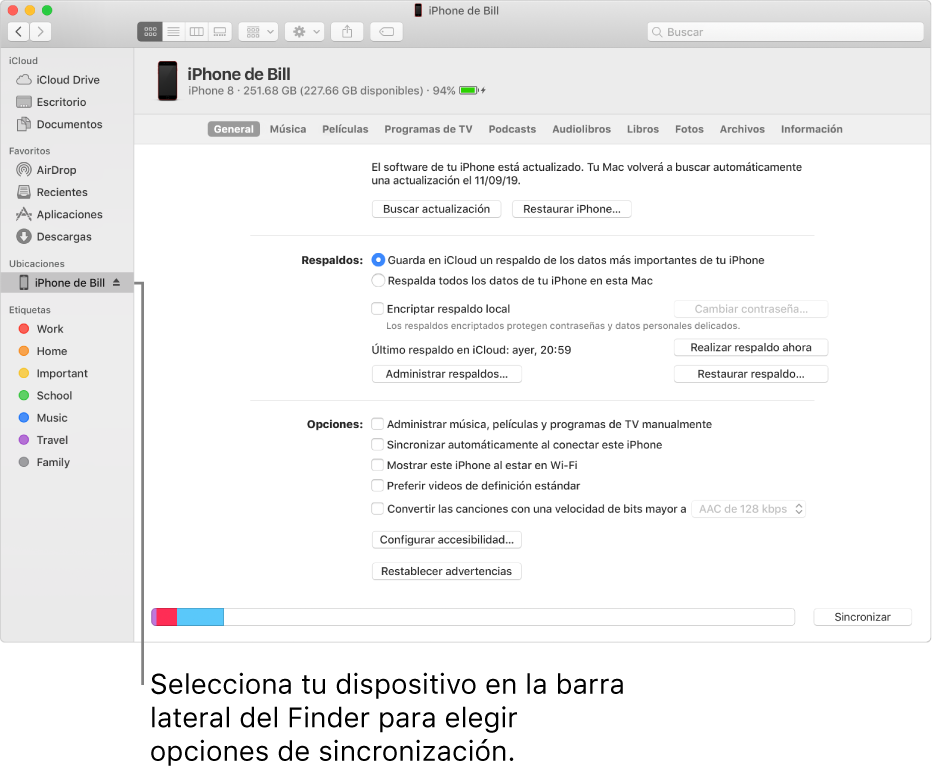The height and width of the screenshot is (777, 934).
Task: Open iCloud Drive in sidebar
Action: tap(58, 80)
